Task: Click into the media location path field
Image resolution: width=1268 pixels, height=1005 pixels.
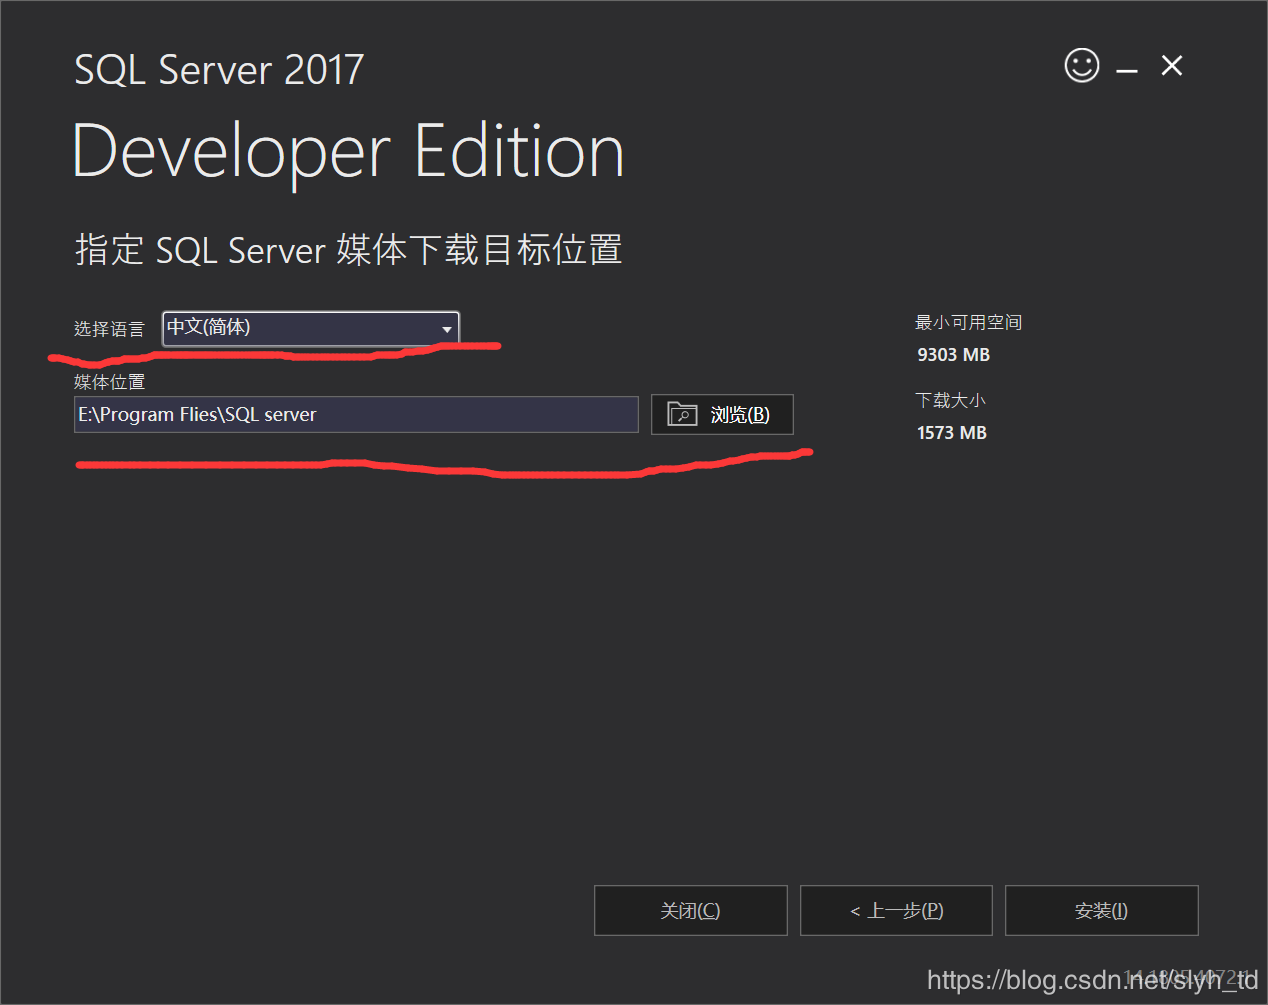Action: coord(355,414)
